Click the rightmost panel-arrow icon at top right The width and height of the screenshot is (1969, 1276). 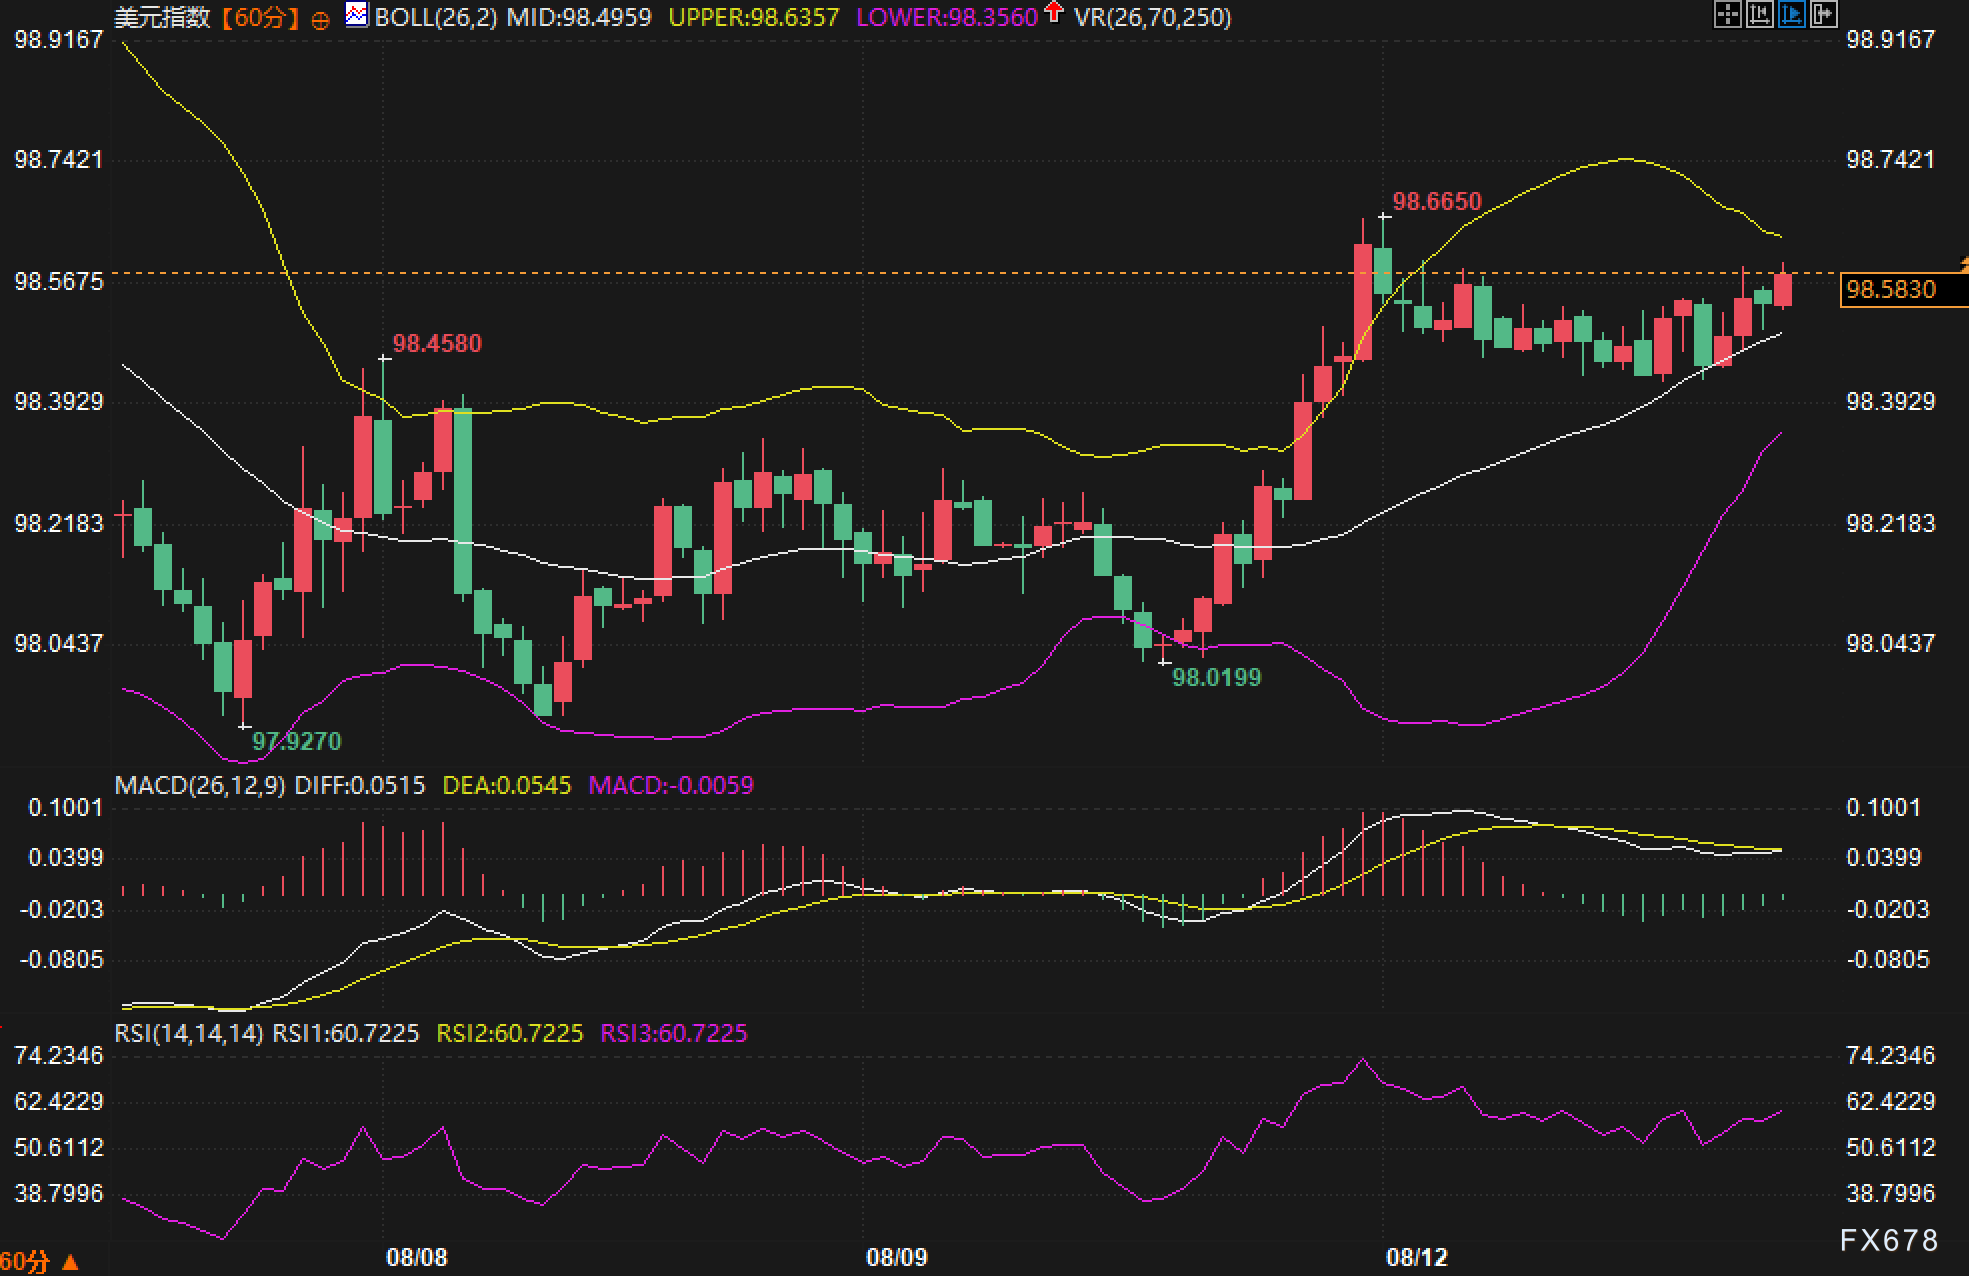click(x=1824, y=15)
